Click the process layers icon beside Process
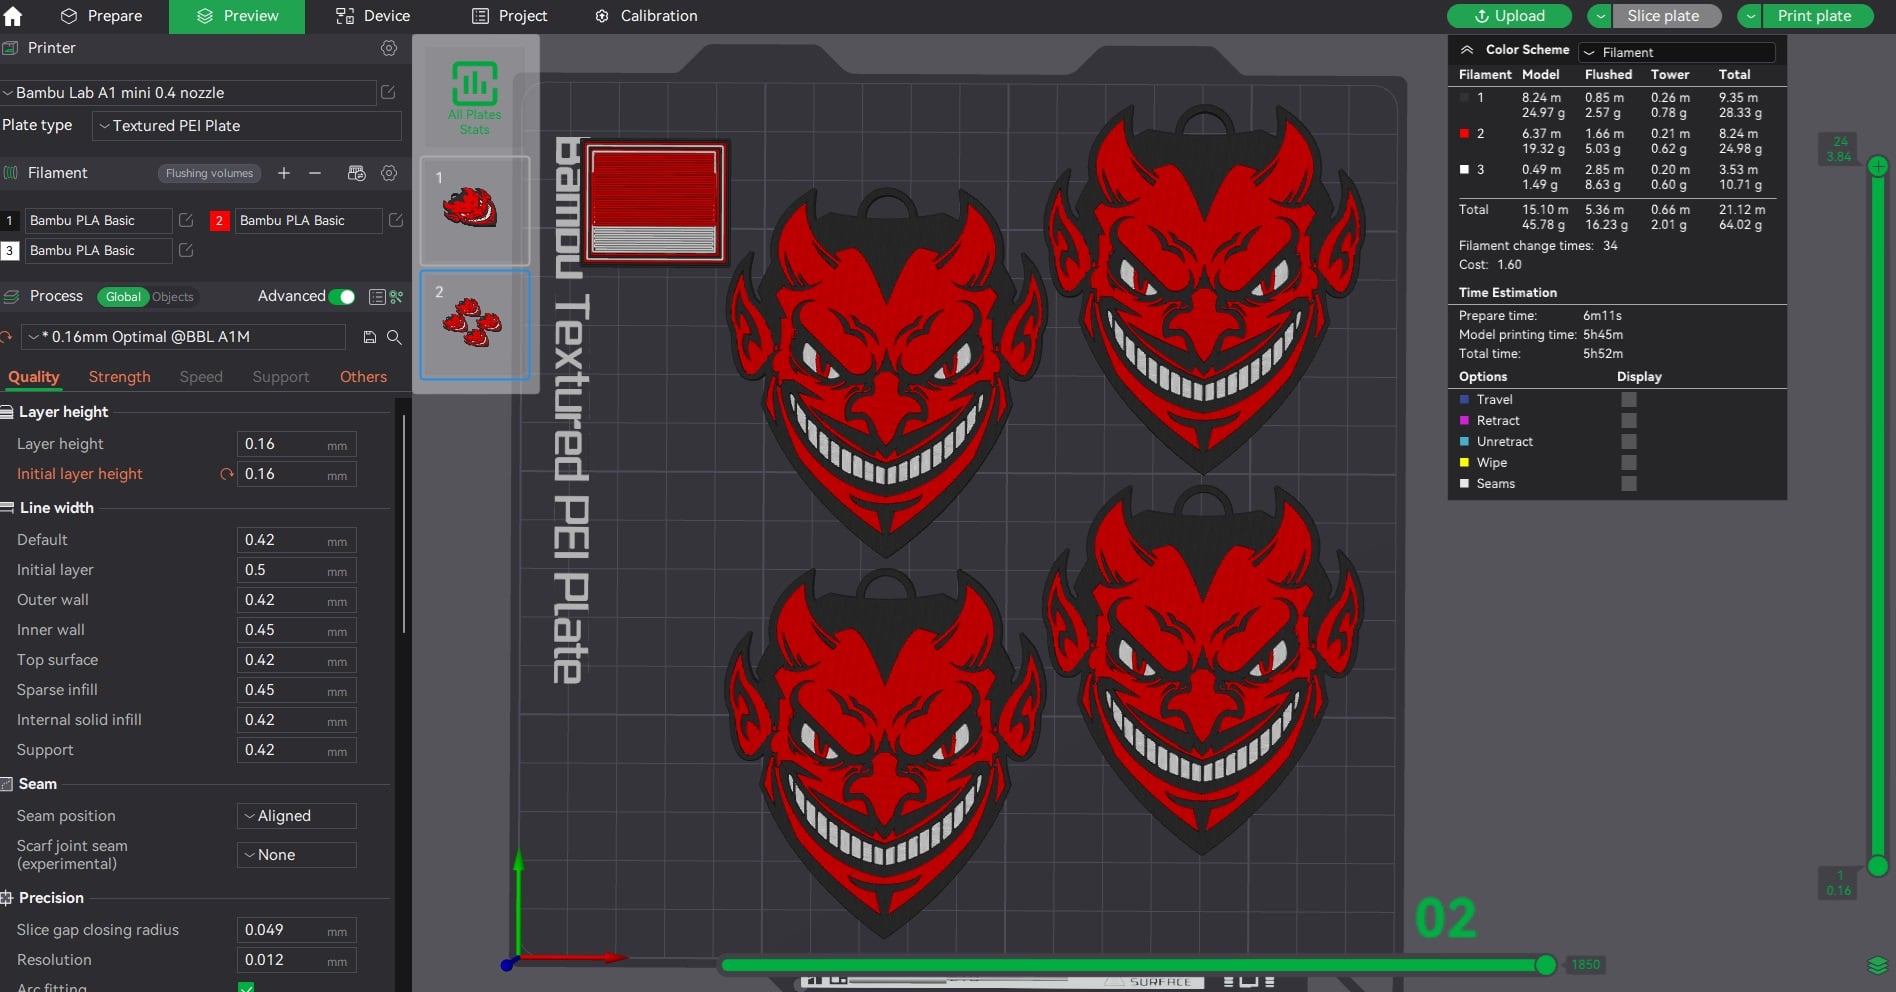This screenshot has height=992, width=1896. 11,297
